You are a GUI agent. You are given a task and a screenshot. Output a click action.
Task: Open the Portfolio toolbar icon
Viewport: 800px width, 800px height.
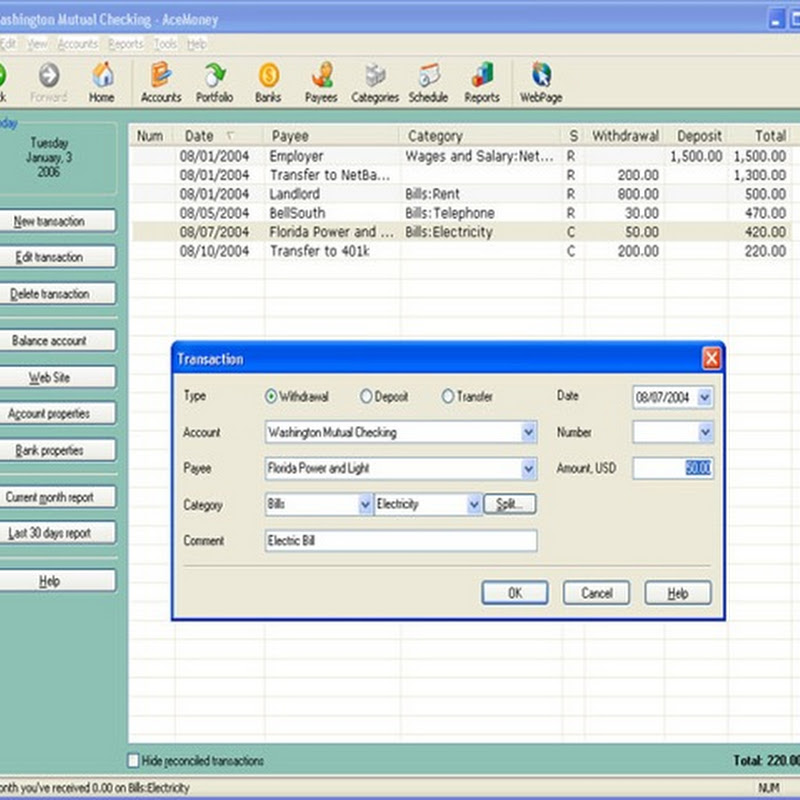pos(215,83)
